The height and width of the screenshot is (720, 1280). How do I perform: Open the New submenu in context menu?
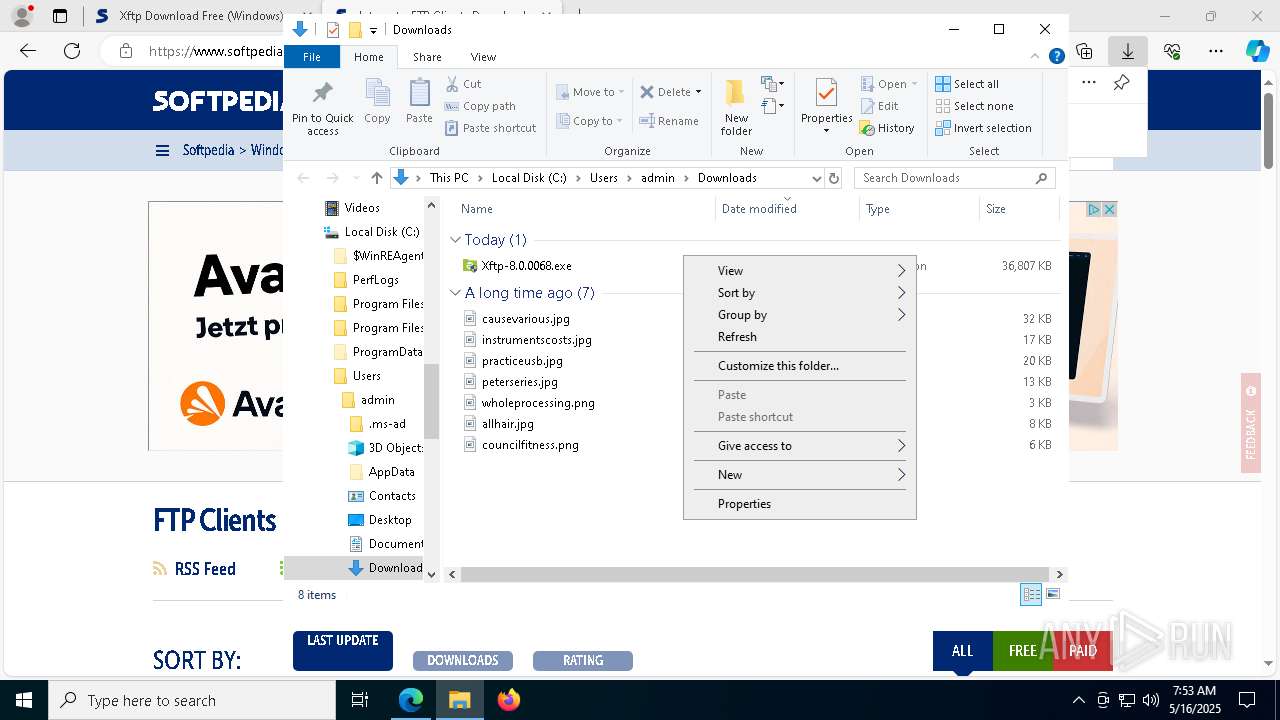800,475
